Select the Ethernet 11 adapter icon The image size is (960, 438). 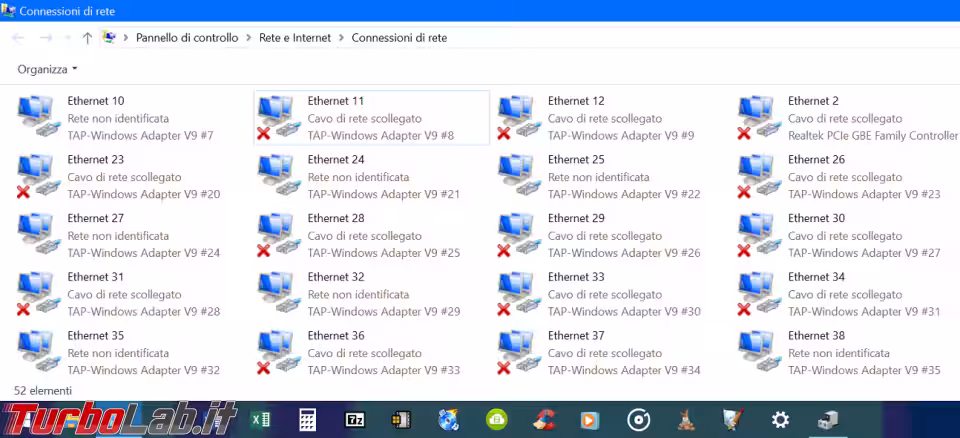[x=279, y=118]
